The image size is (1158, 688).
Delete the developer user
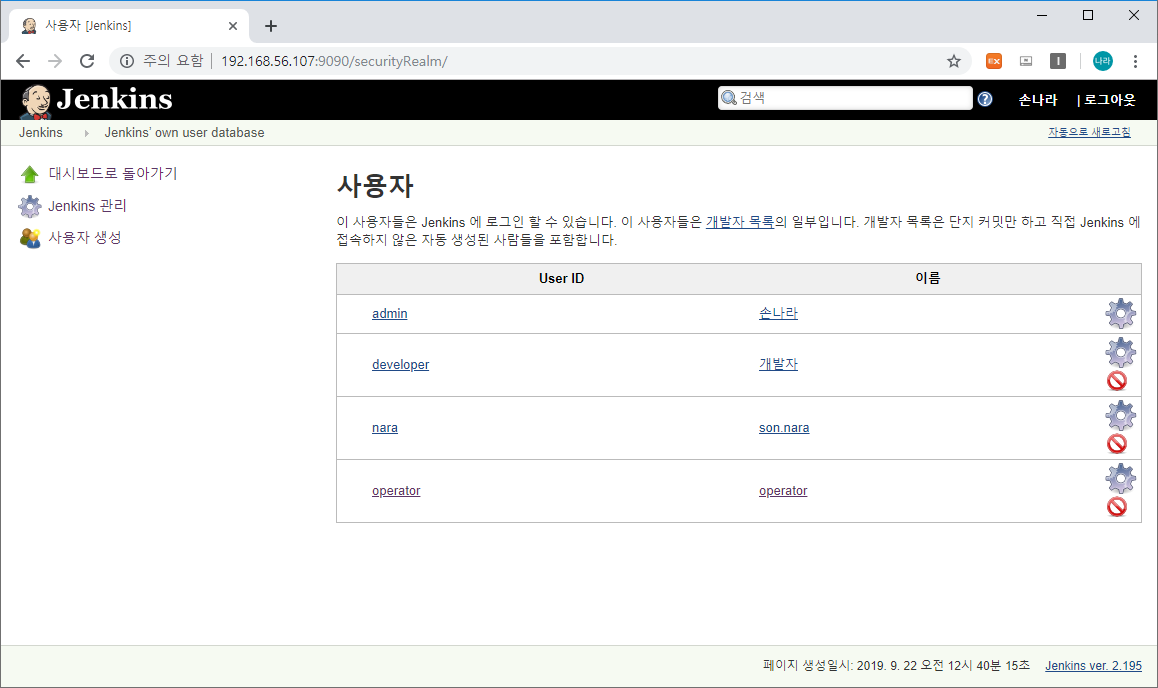point(1117,381)
